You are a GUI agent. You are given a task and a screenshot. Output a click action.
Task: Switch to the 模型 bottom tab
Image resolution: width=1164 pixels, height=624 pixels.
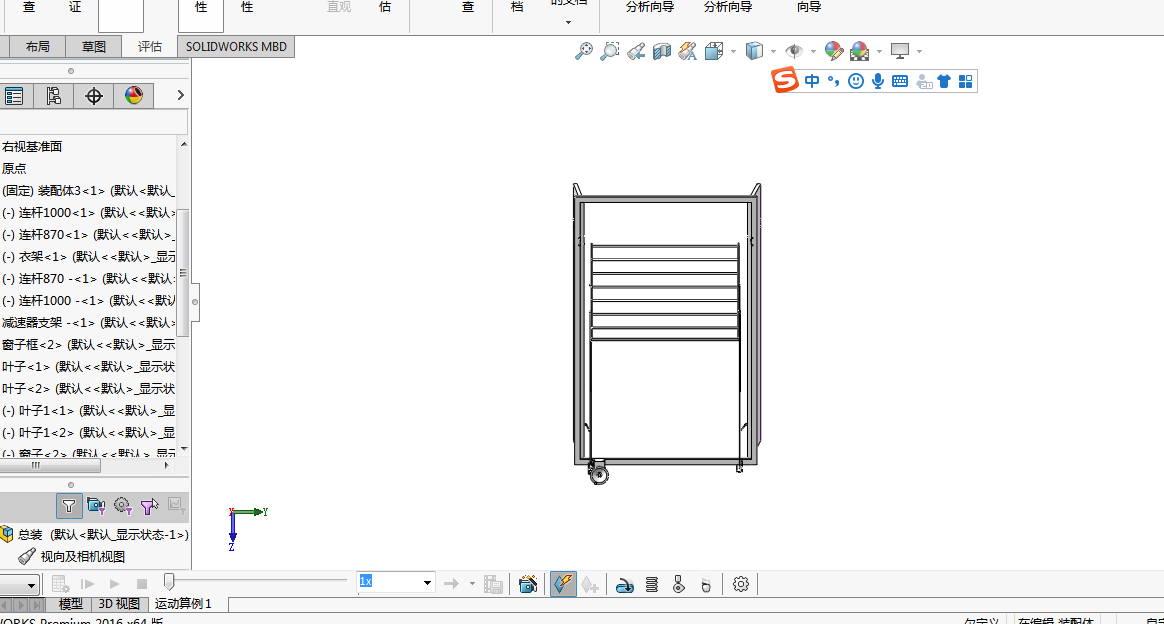point(71,604)
